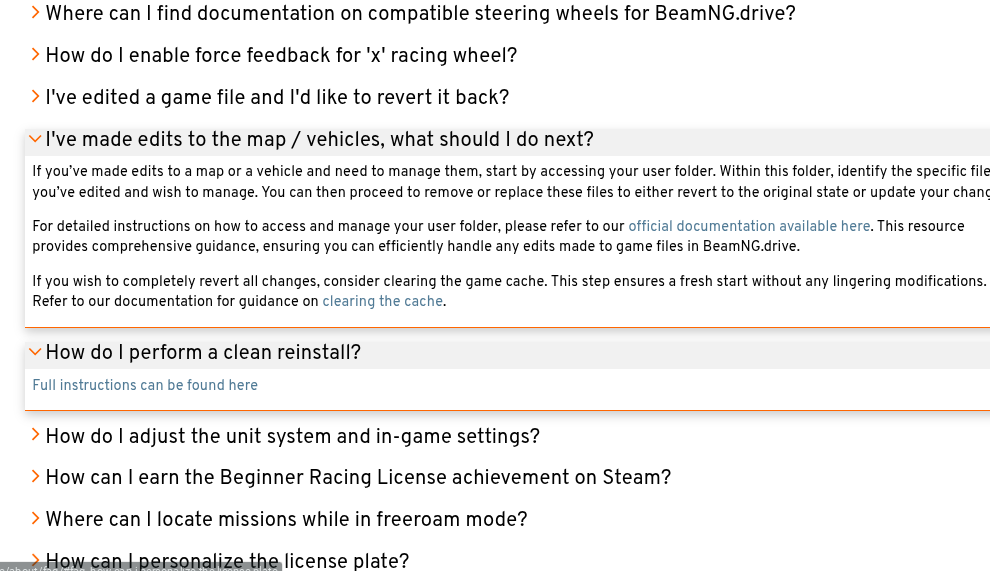Collapse the clean reinstall section chevron
This screenshot has width=990, height=571.
click(36, 352)
